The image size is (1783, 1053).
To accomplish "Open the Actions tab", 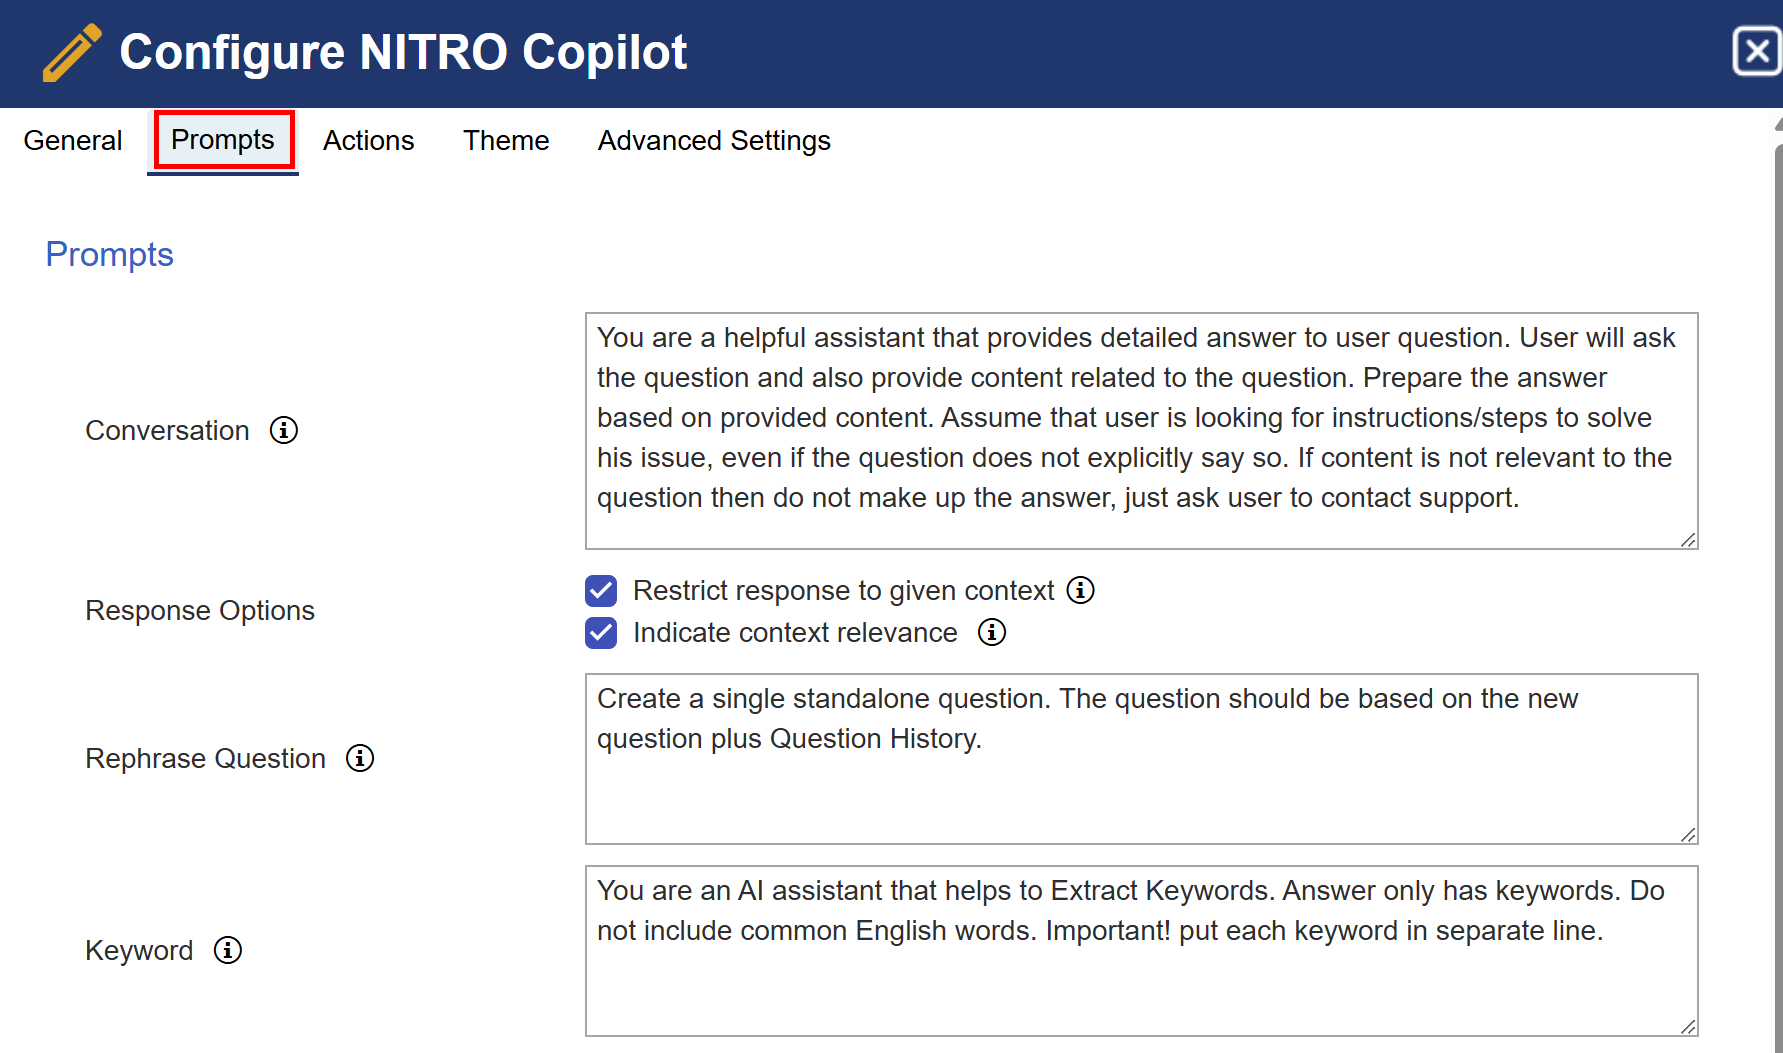I will (368, 141).
